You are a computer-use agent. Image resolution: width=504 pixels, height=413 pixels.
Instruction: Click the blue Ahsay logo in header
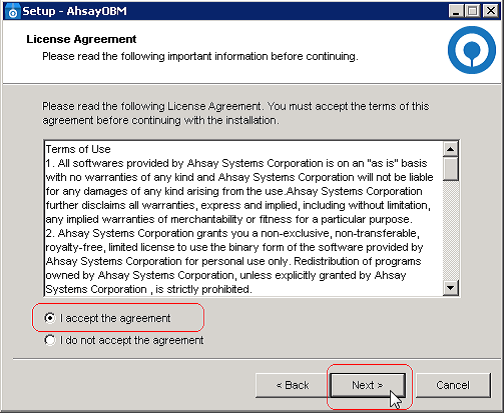click(472, 50)
